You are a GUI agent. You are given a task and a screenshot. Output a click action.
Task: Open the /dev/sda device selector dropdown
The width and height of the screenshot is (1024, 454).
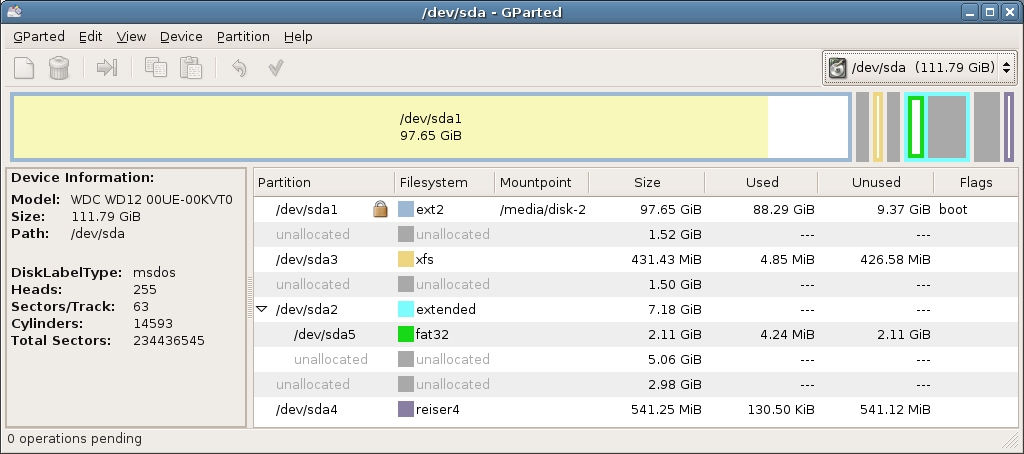(920, 67)
